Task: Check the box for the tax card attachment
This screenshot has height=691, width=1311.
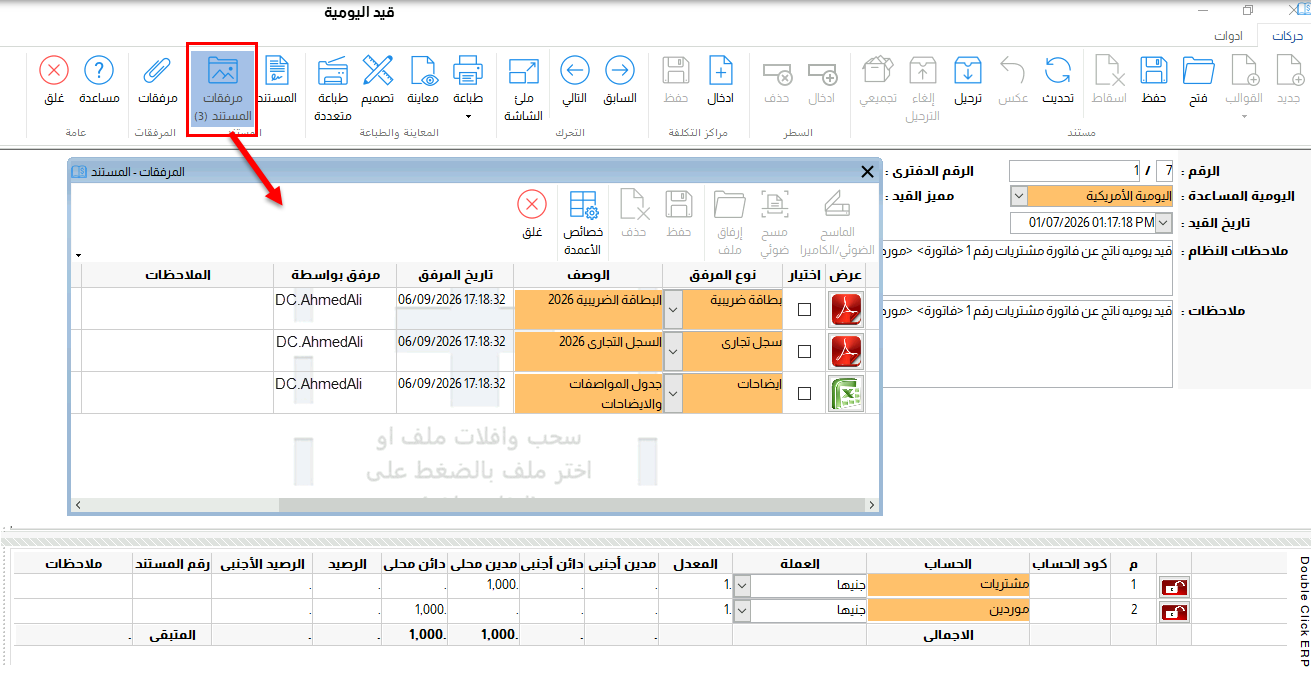Action: pos(805,310)
